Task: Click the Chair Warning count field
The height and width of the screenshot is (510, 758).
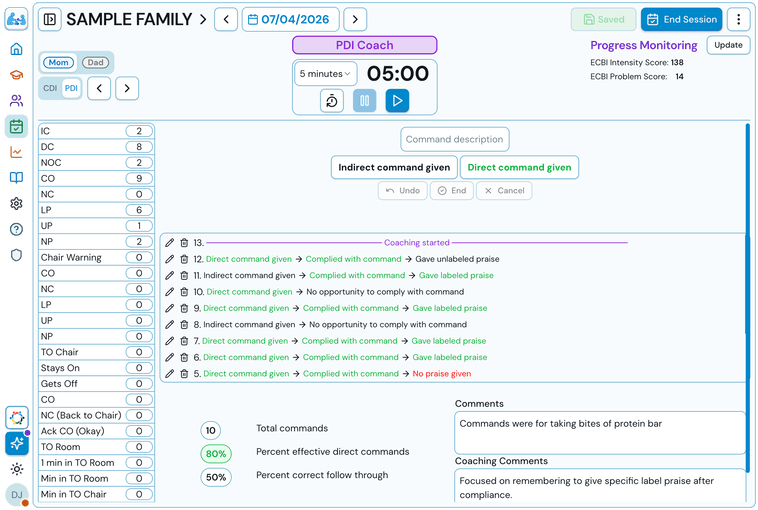Action: tap(139, 257)
